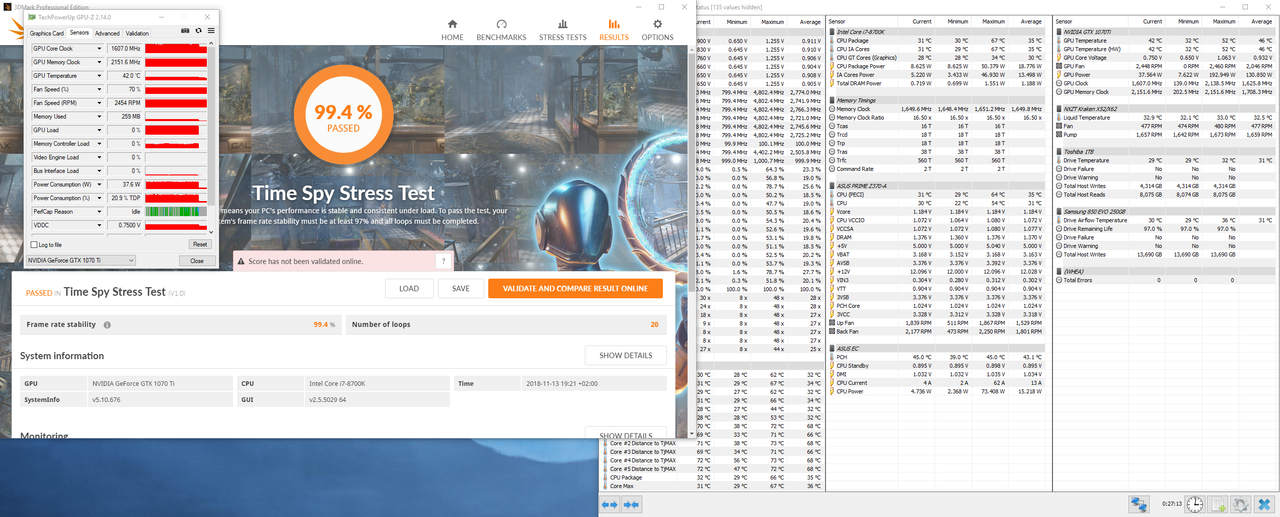Select the Drive Remaining Life row
Viewport: 1280px width, 517px height.
[x=1166, y=229]
